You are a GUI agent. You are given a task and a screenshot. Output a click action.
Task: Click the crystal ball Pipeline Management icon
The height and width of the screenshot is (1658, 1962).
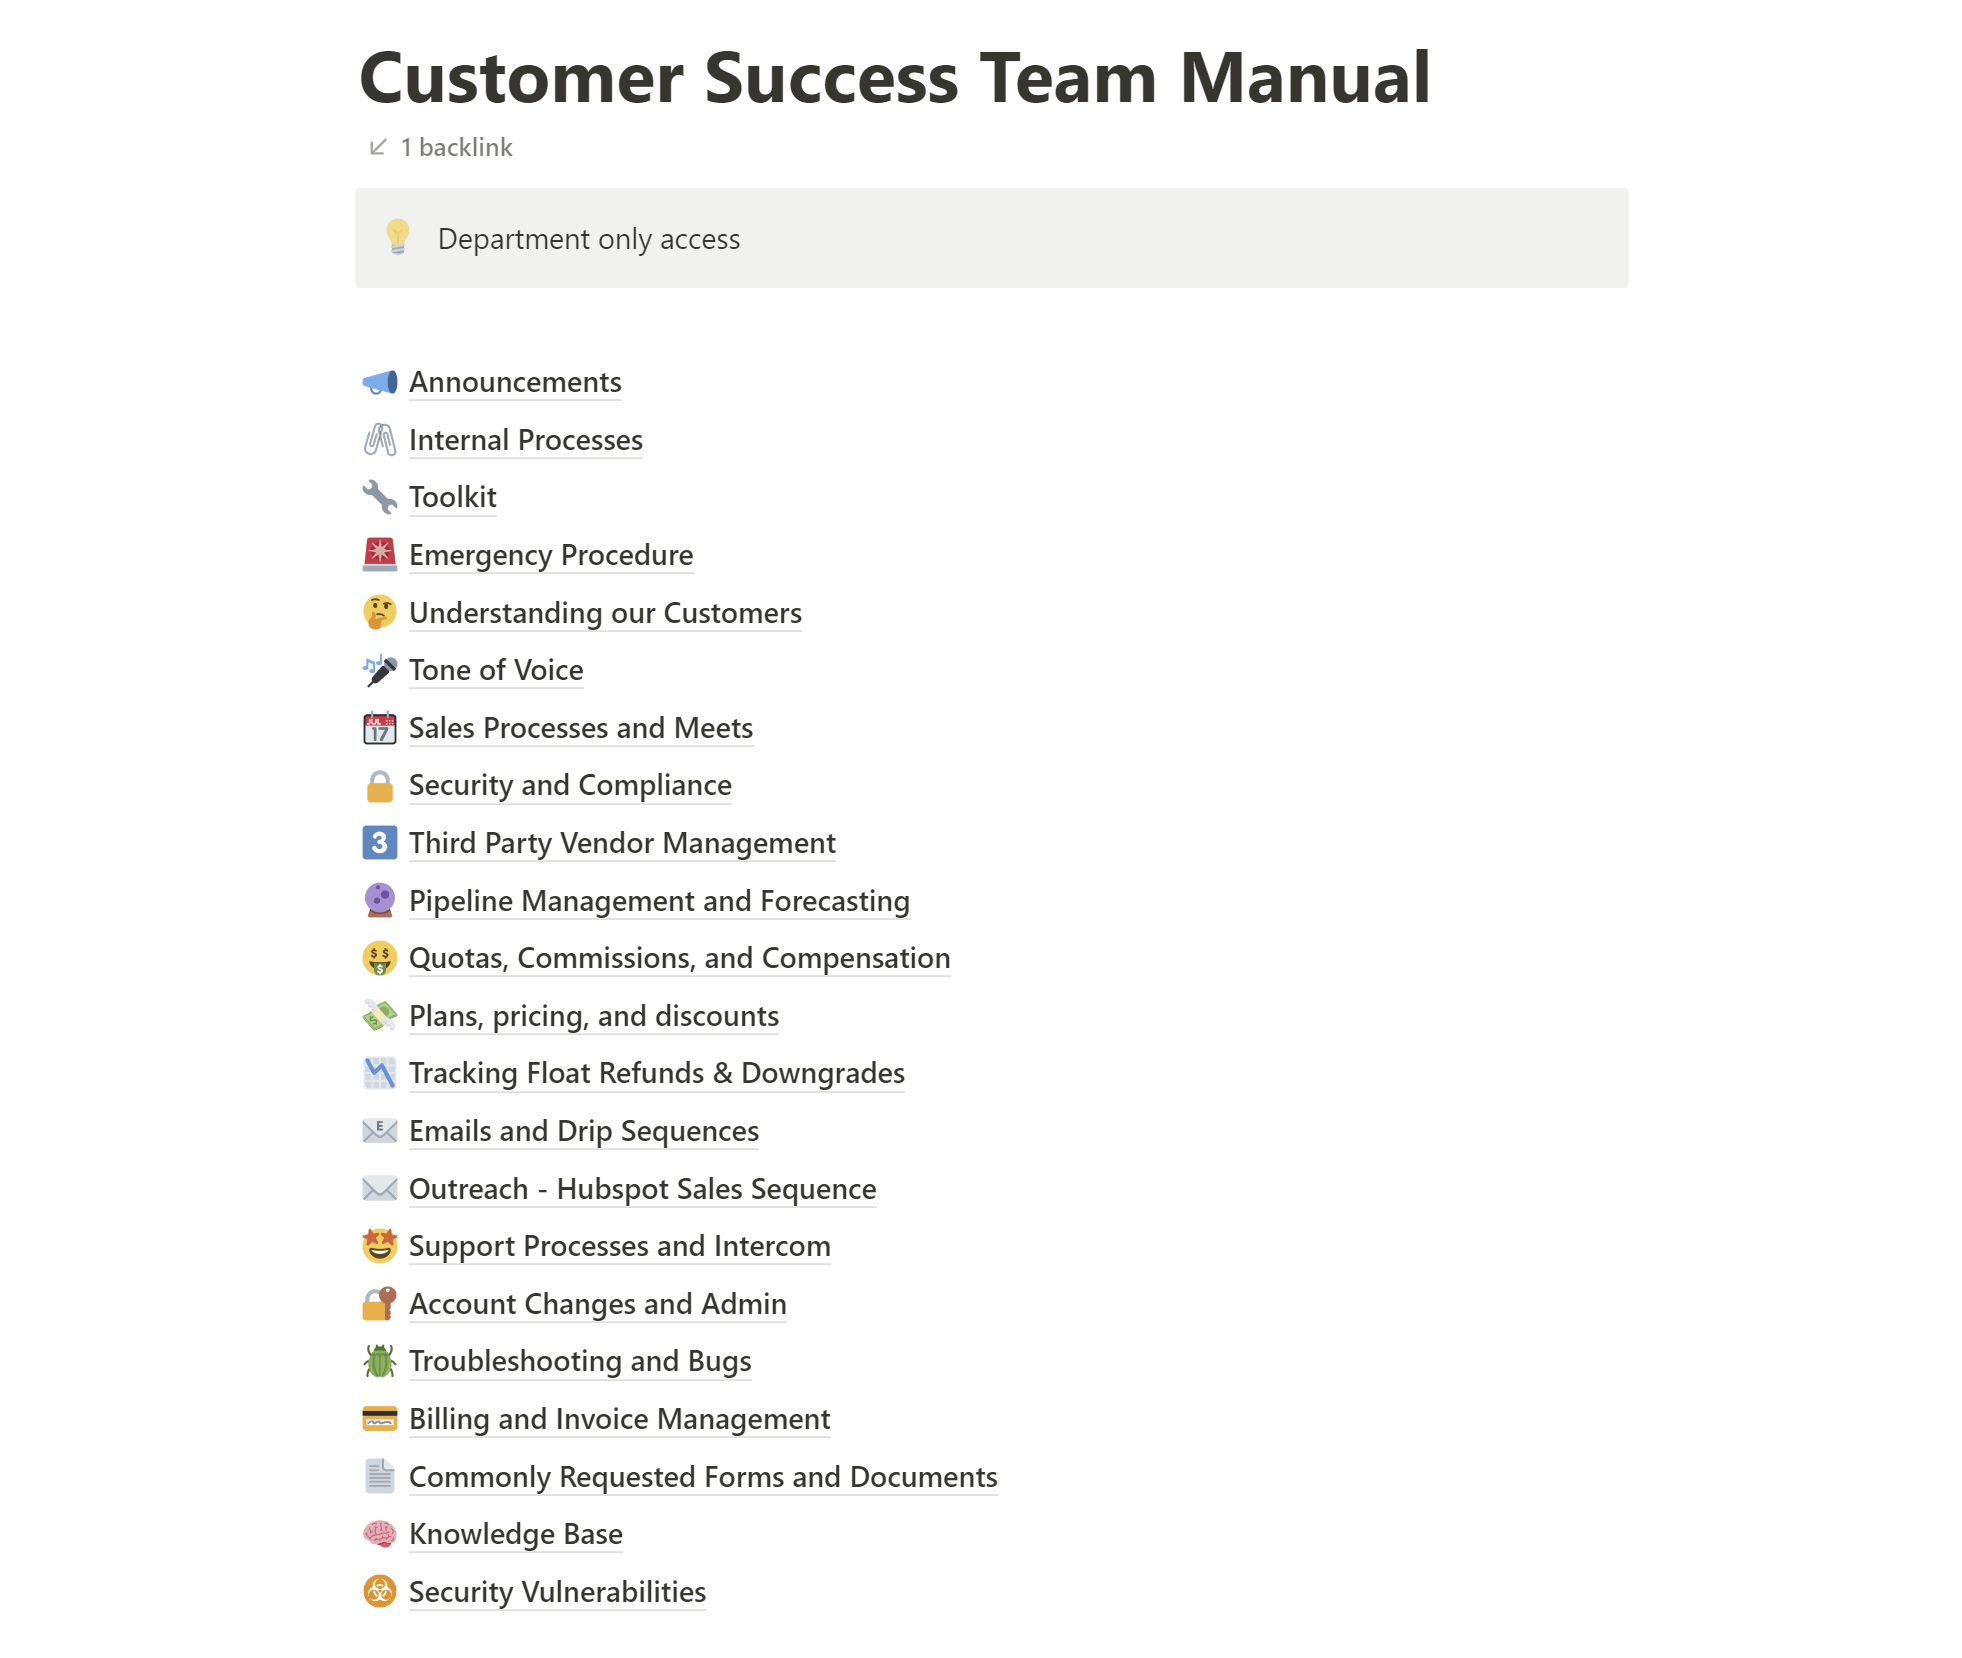coord(379,901)
